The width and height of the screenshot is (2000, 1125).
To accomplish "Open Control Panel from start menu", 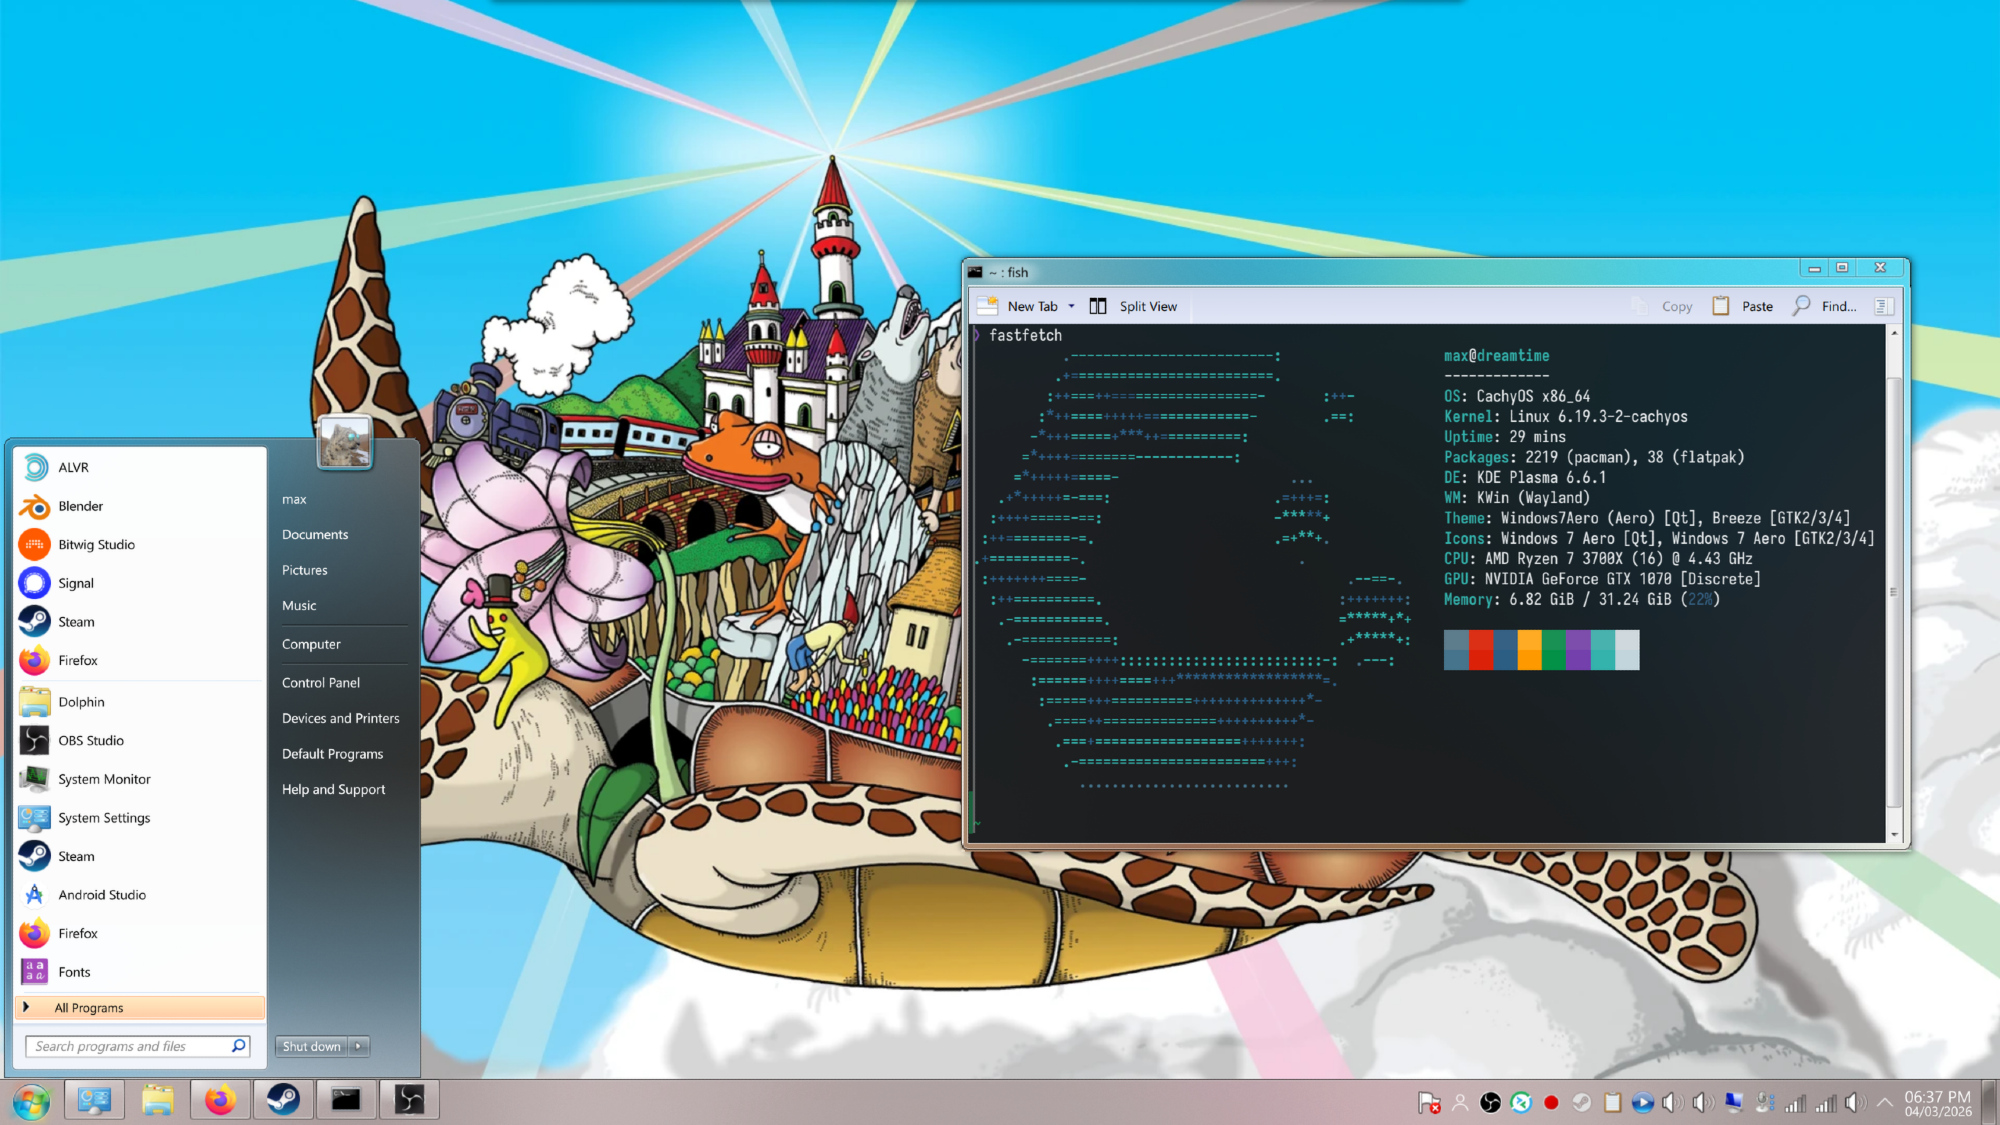I will click(320, 683).
